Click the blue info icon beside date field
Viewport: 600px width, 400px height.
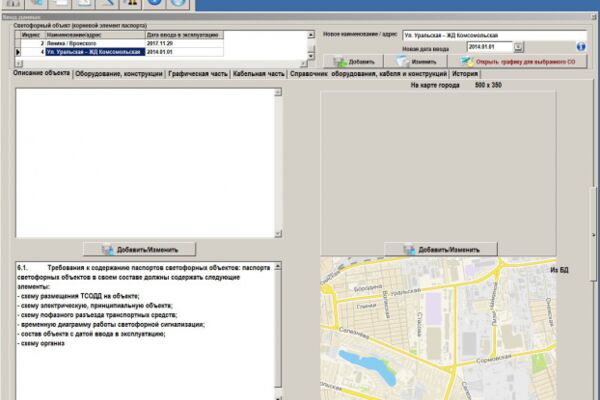coord(580,47)
